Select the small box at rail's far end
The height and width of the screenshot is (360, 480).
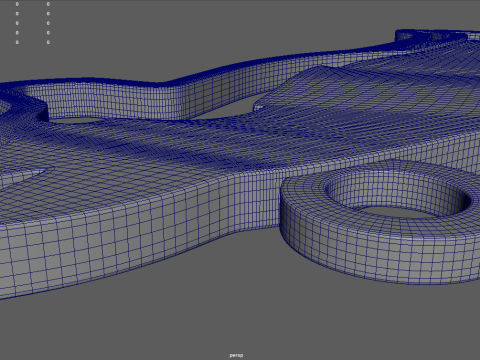tap(430, 36)
